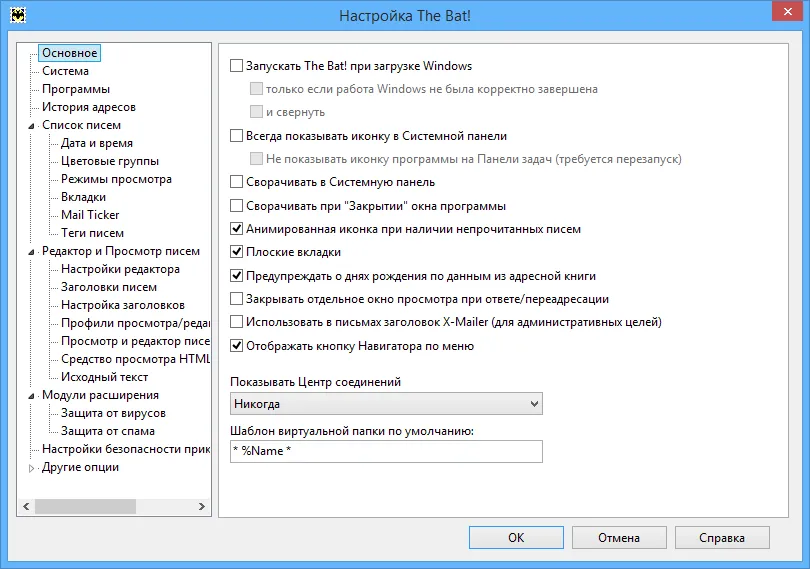Select 'Mail Ticker' in the tree

(x=90, y=215)
